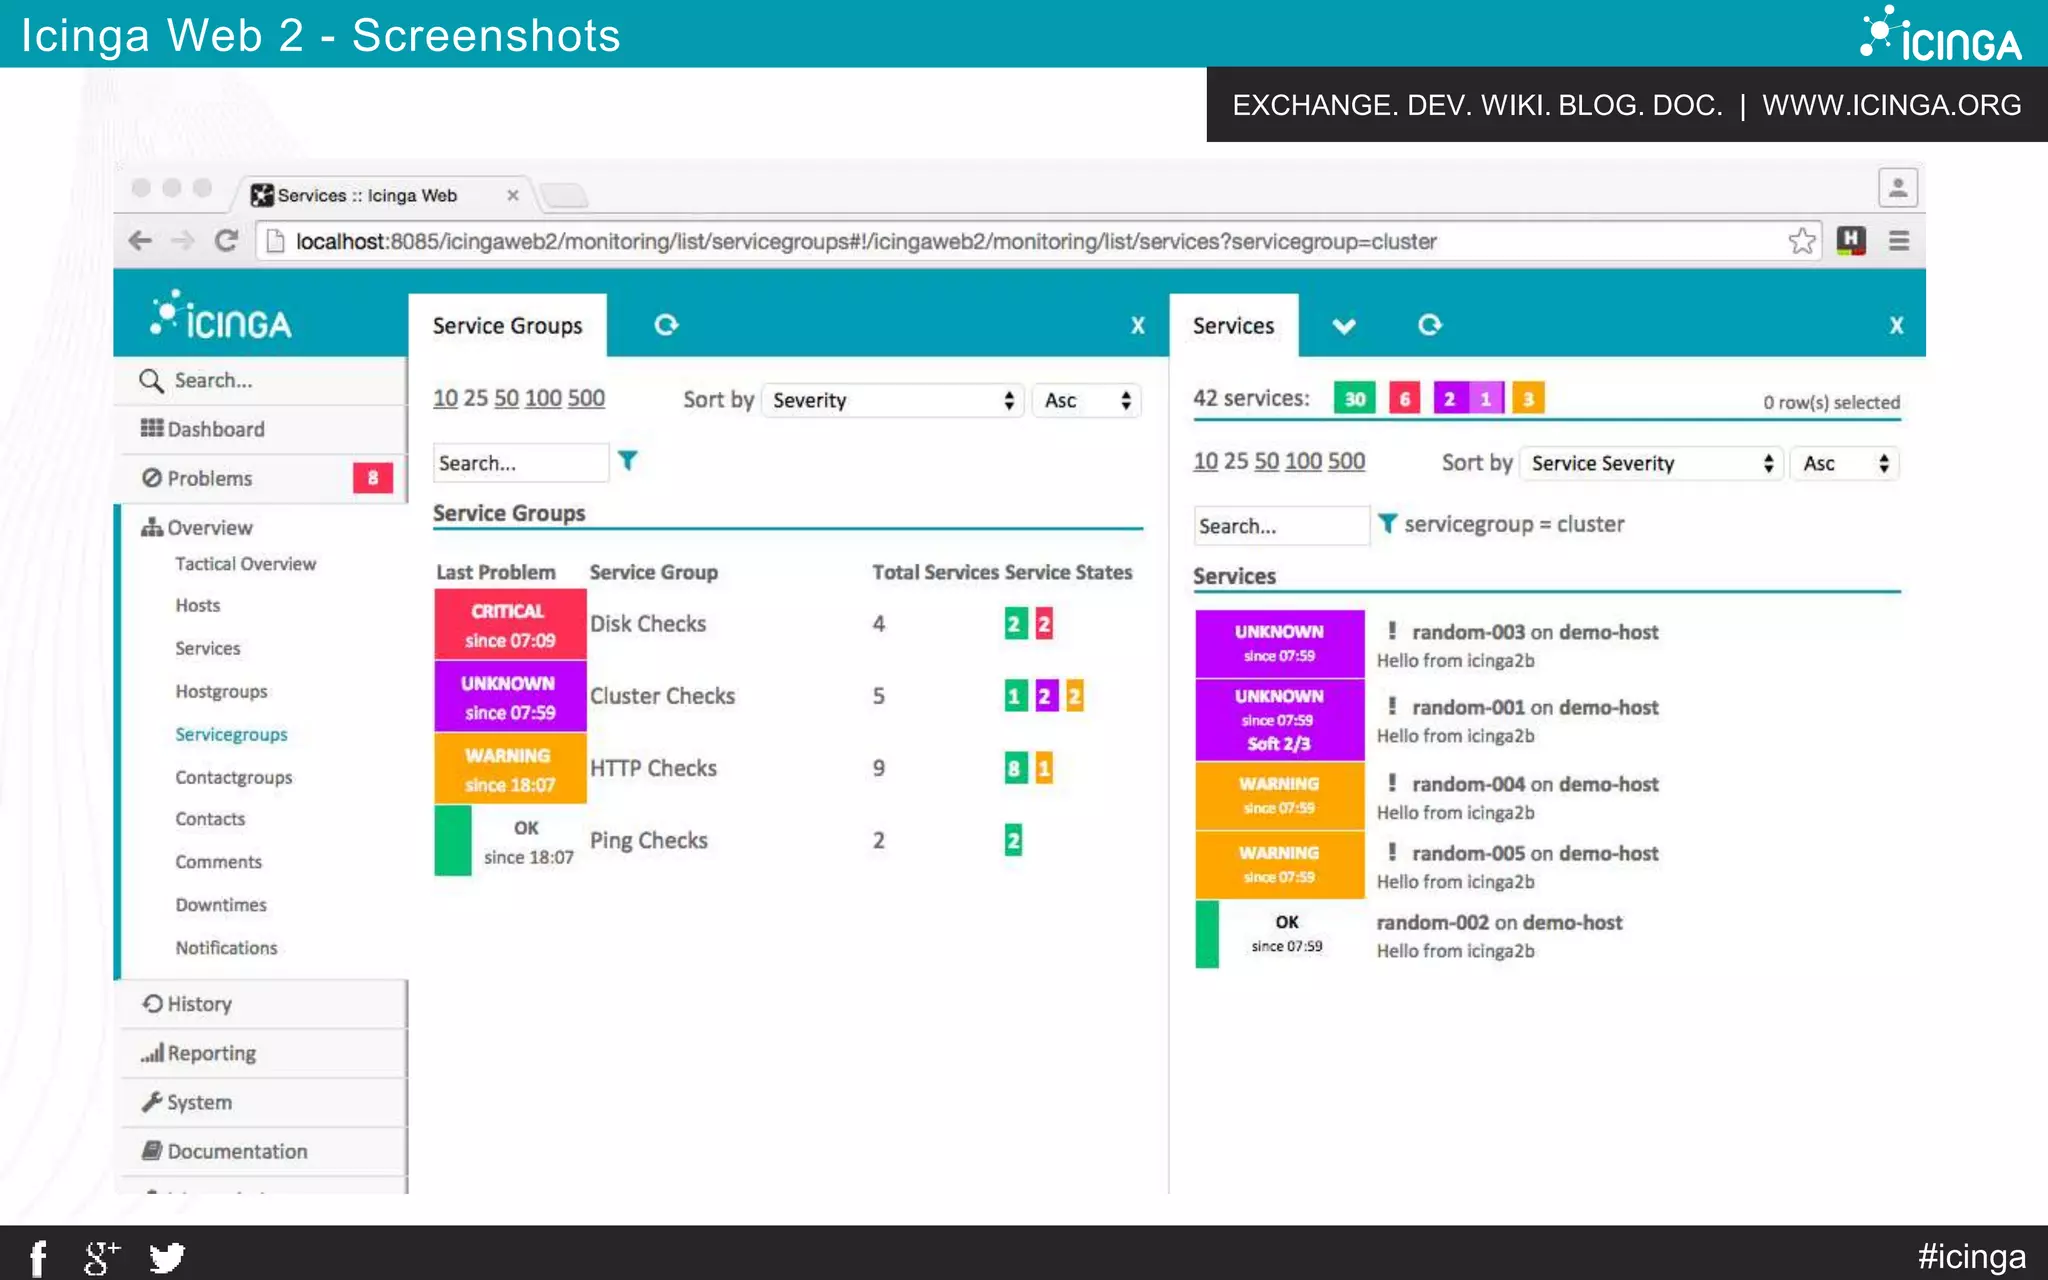
Task: Open the Cluster Checks service group
Action: [x=662, y=696]
